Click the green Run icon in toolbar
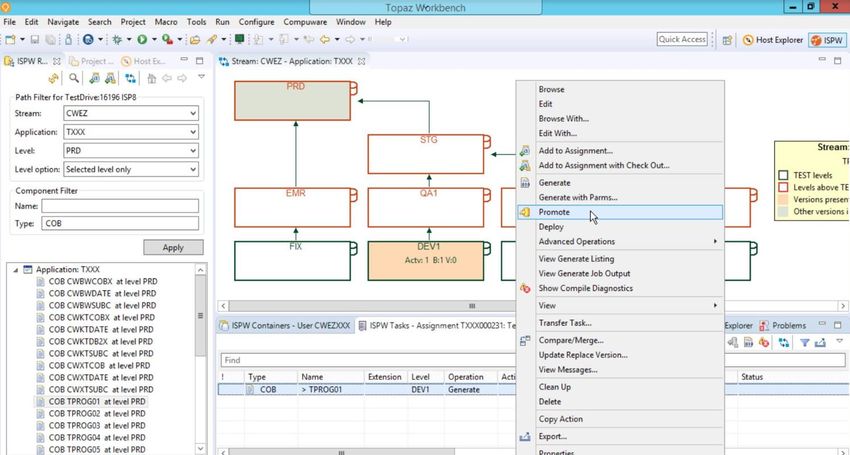The height and width of the screenshot is (455, 850). coord(142,40)
